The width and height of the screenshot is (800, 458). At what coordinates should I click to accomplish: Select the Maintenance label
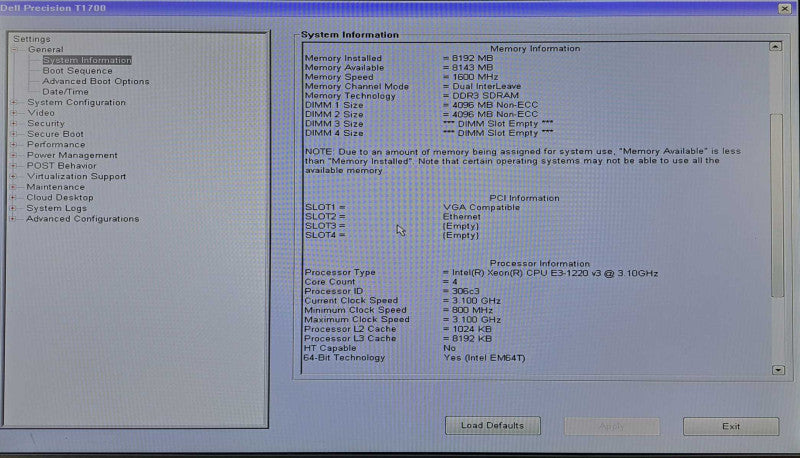tap(56, 187)
